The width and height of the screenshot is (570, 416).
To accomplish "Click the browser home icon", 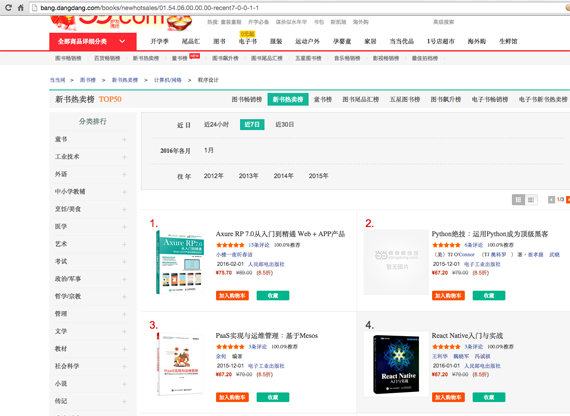I will [21, 7].
